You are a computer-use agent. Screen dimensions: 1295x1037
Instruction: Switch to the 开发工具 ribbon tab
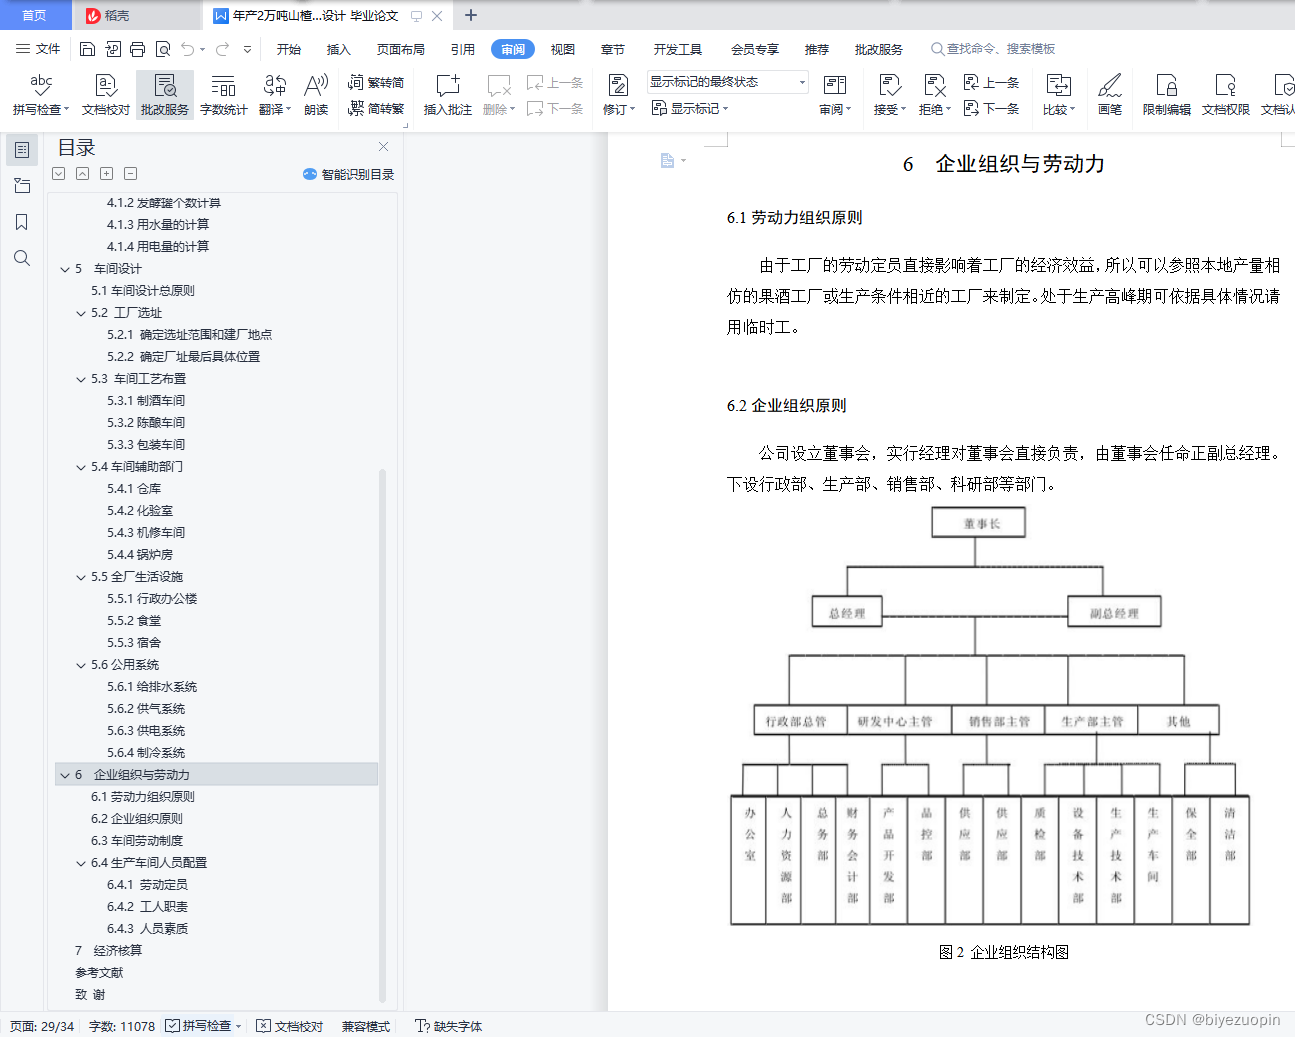678,49
